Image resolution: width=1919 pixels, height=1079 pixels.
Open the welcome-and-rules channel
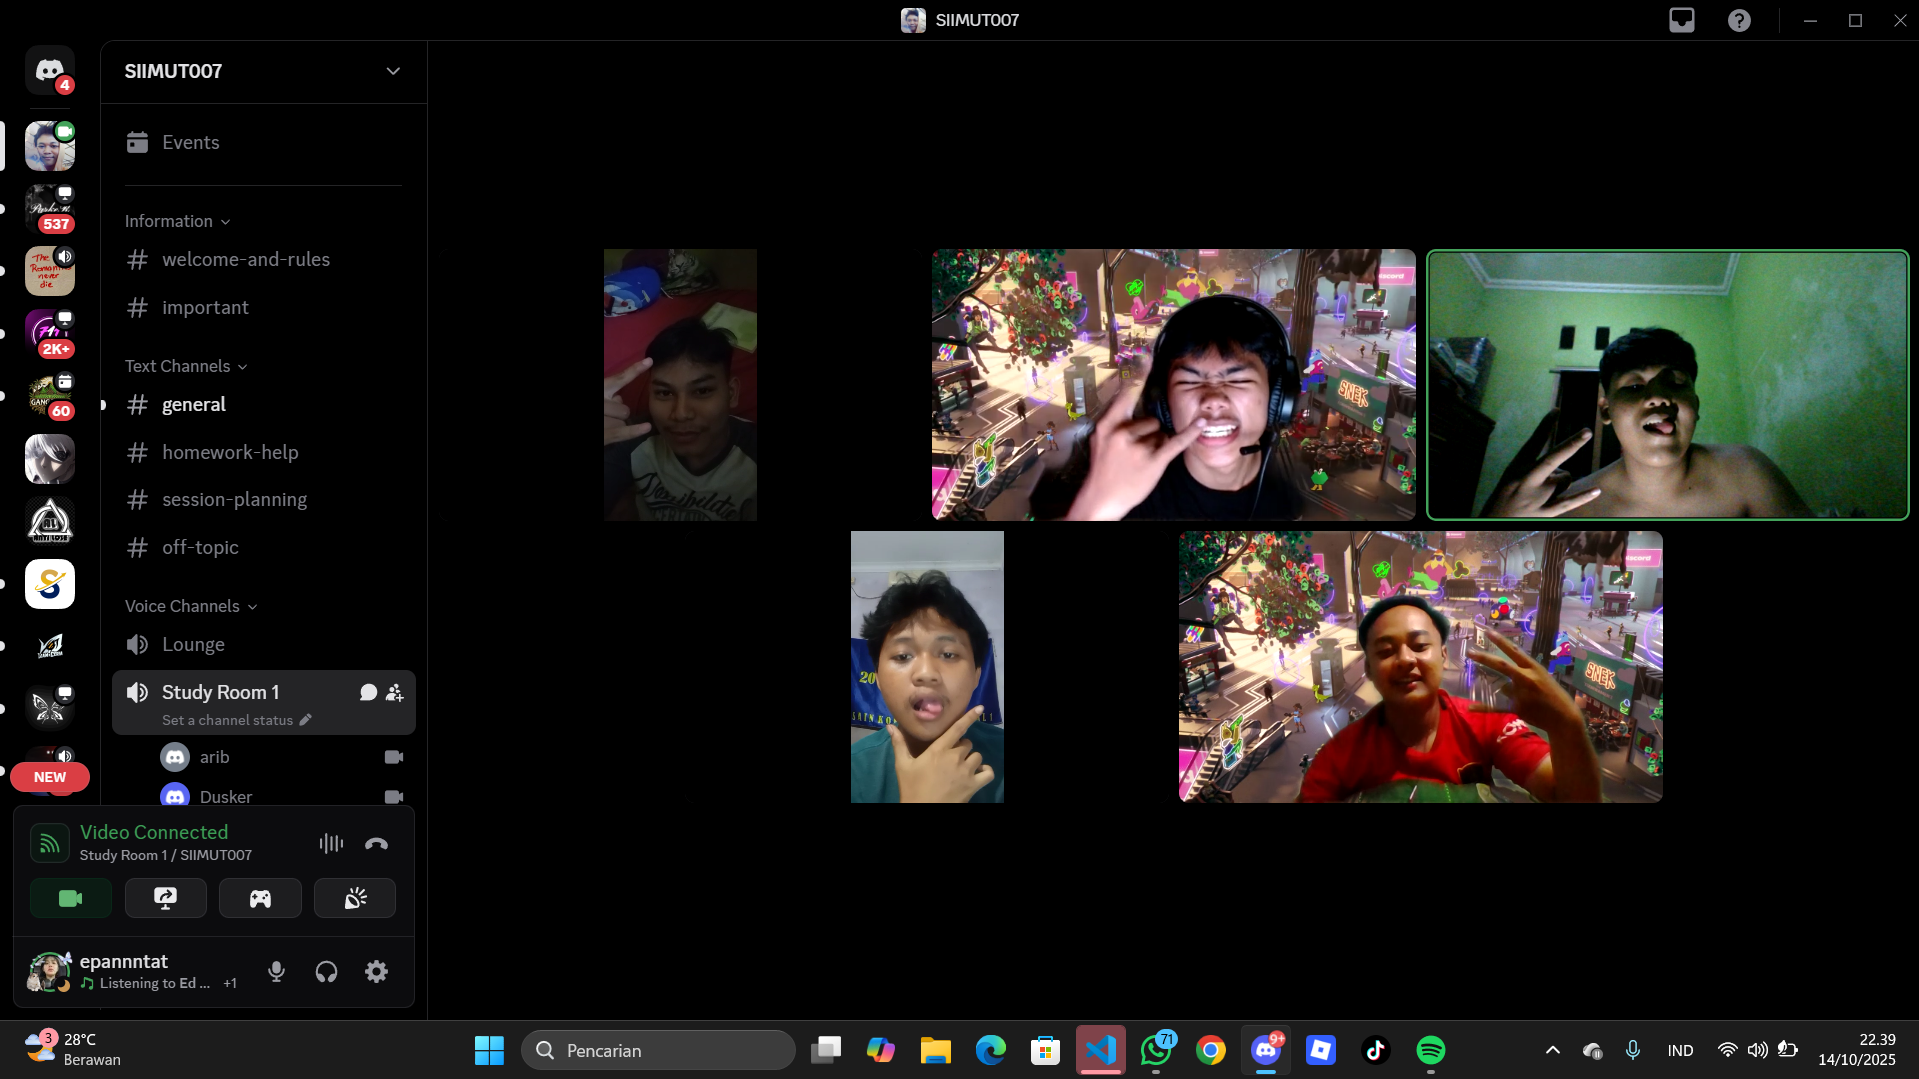click(x=263, y=259)
